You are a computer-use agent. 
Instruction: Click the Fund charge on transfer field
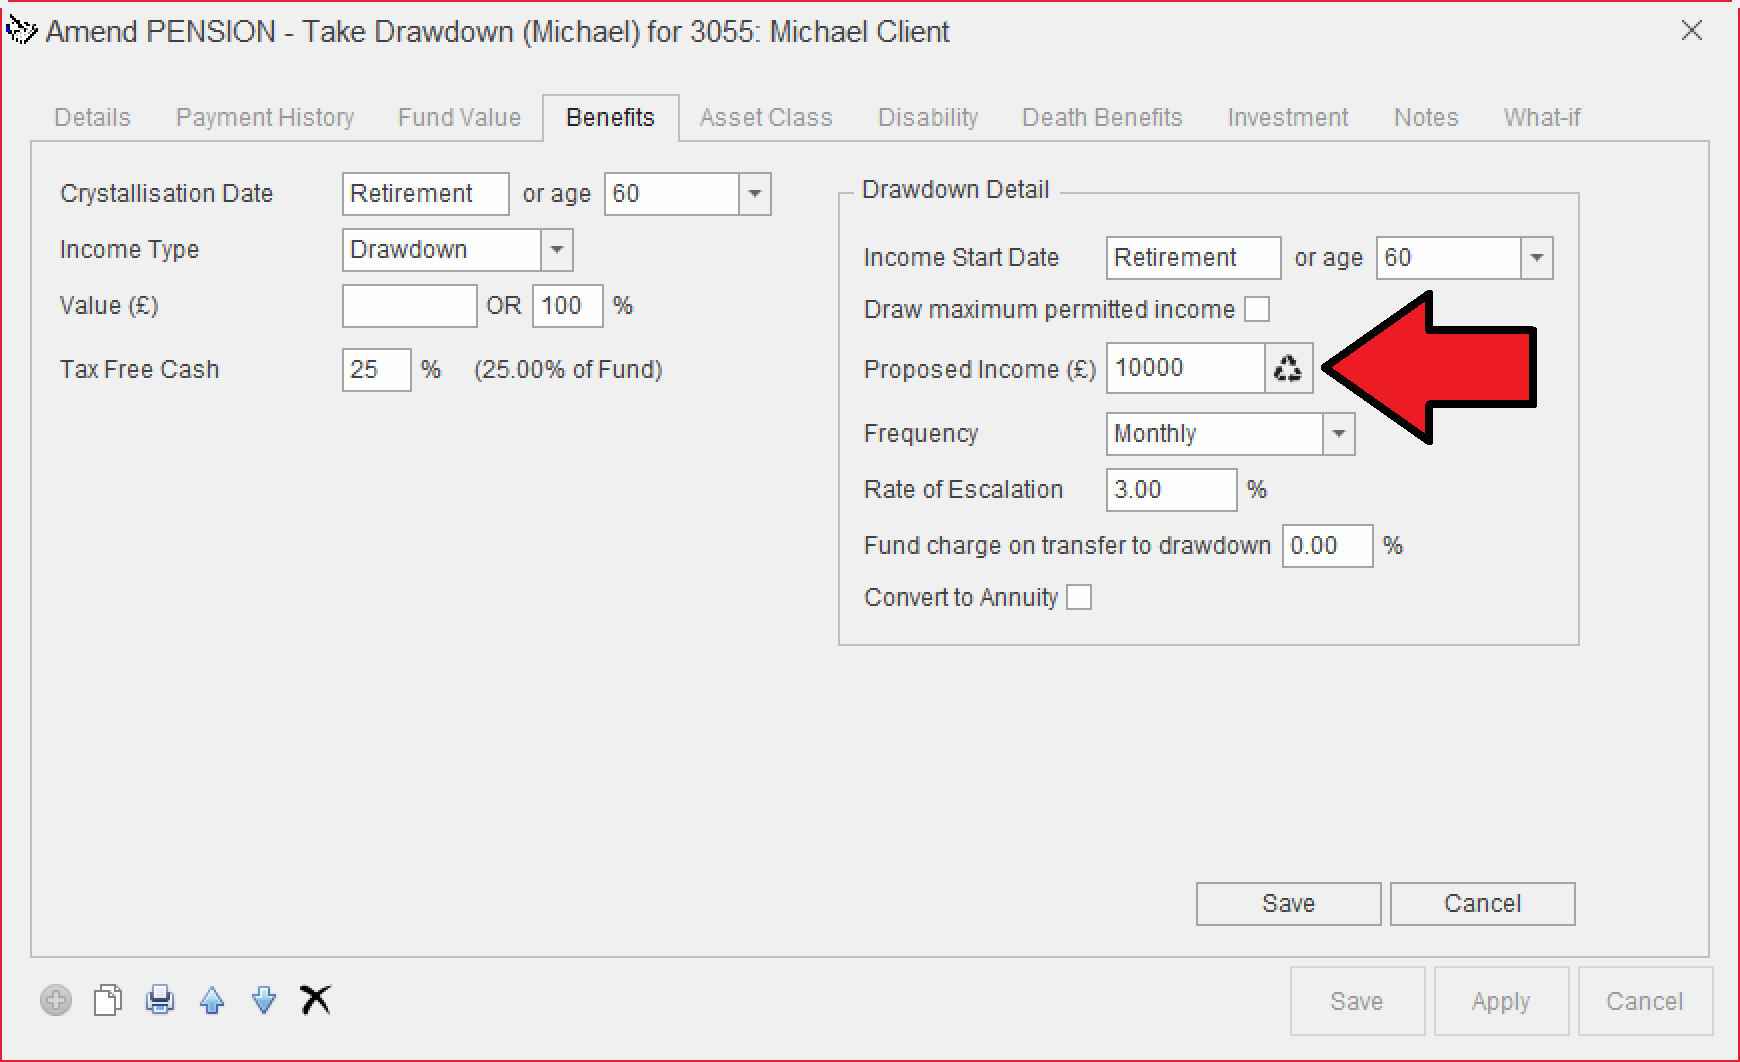click(x=1328, y=545)
